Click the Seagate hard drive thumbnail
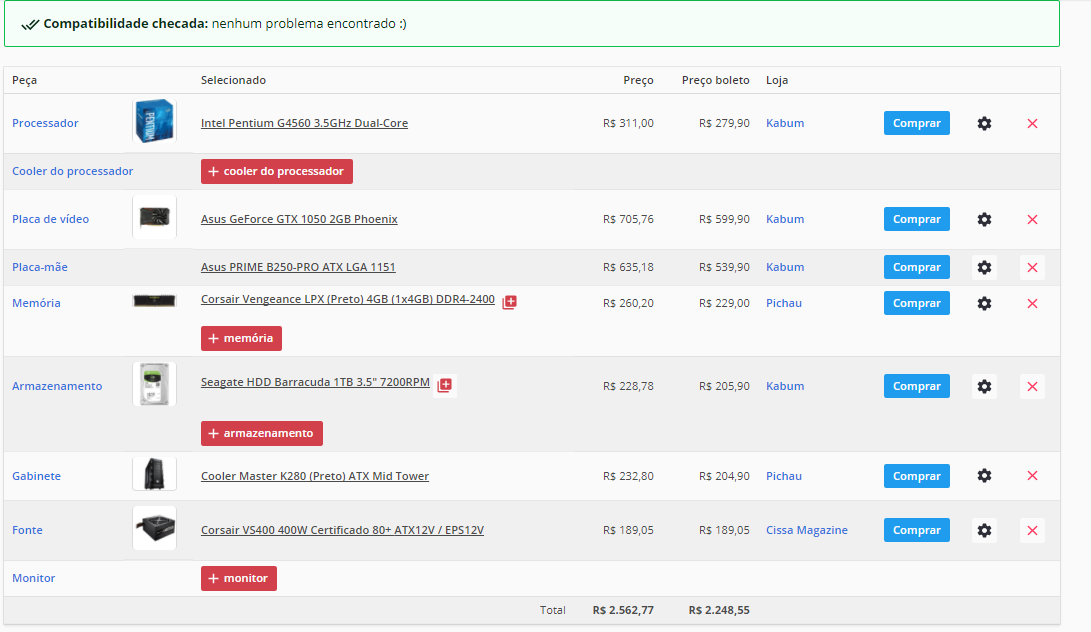Viewport: 1091px width, 632px height. 154,384
